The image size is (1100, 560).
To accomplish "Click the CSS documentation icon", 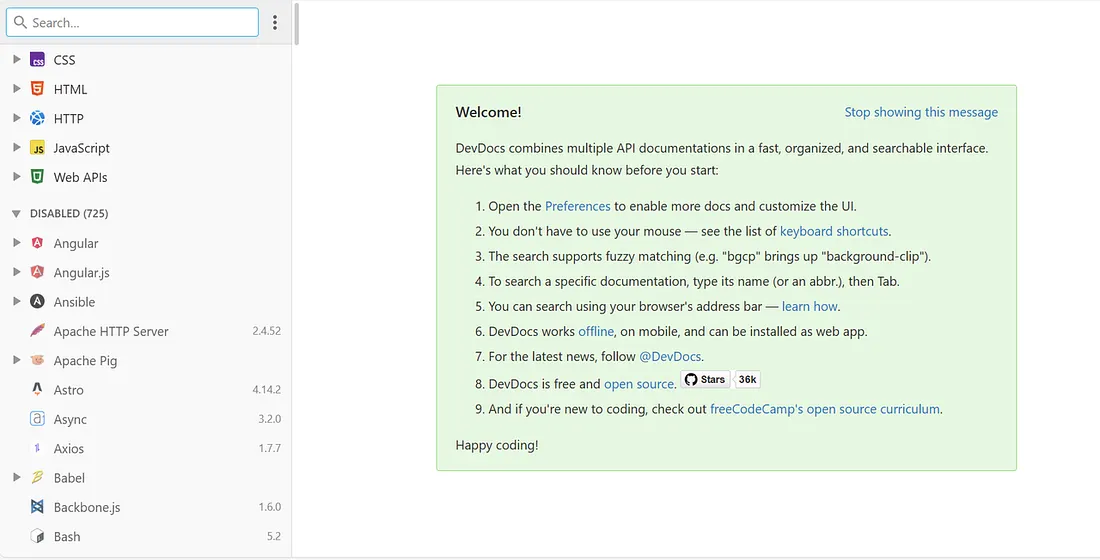I will [37, 60].
